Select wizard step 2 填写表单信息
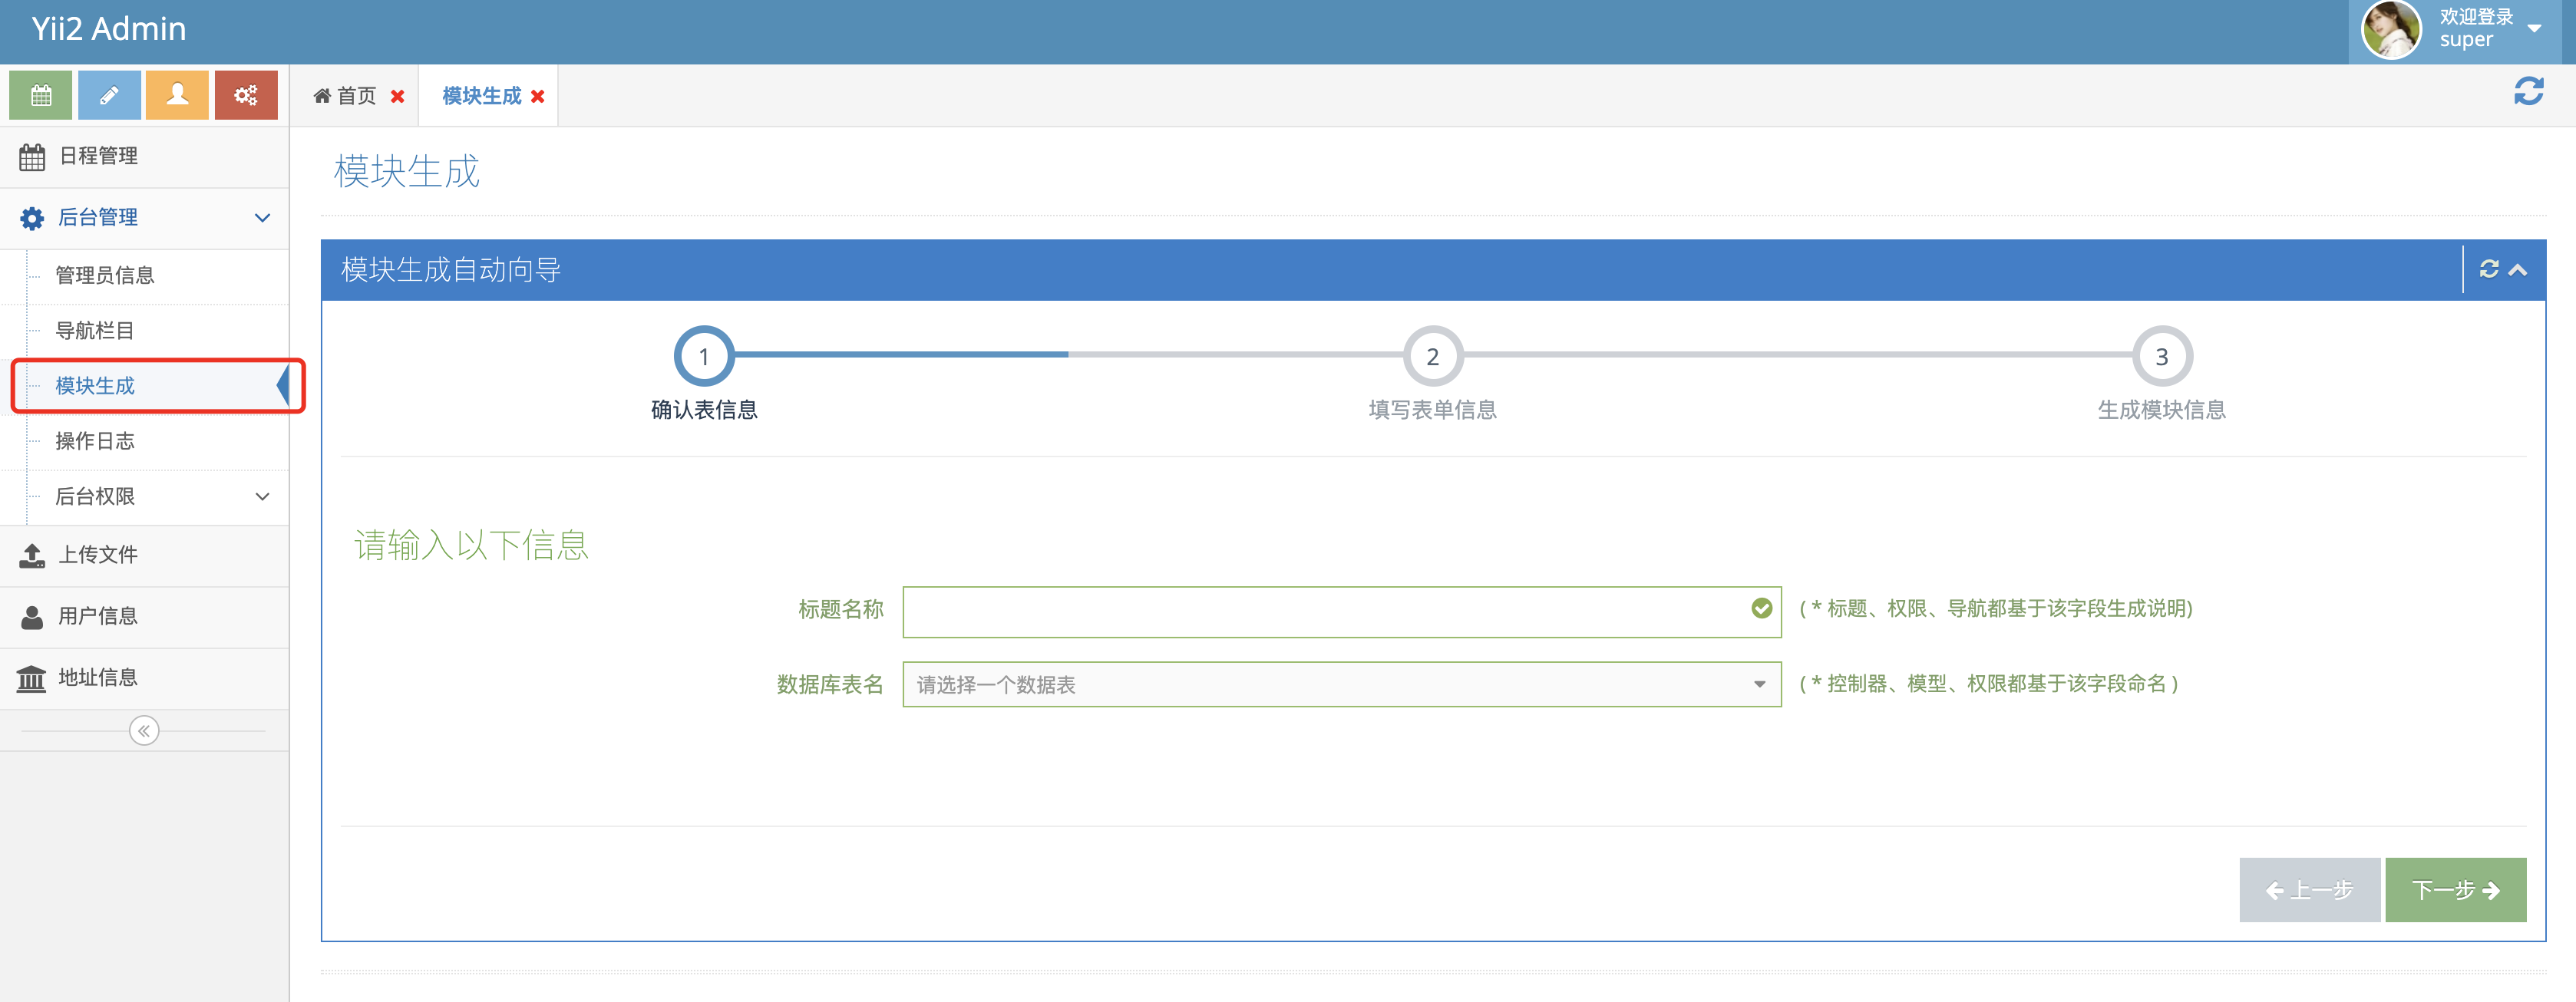This screenshot has width=2576, height=1002. tap(1432, 357)
